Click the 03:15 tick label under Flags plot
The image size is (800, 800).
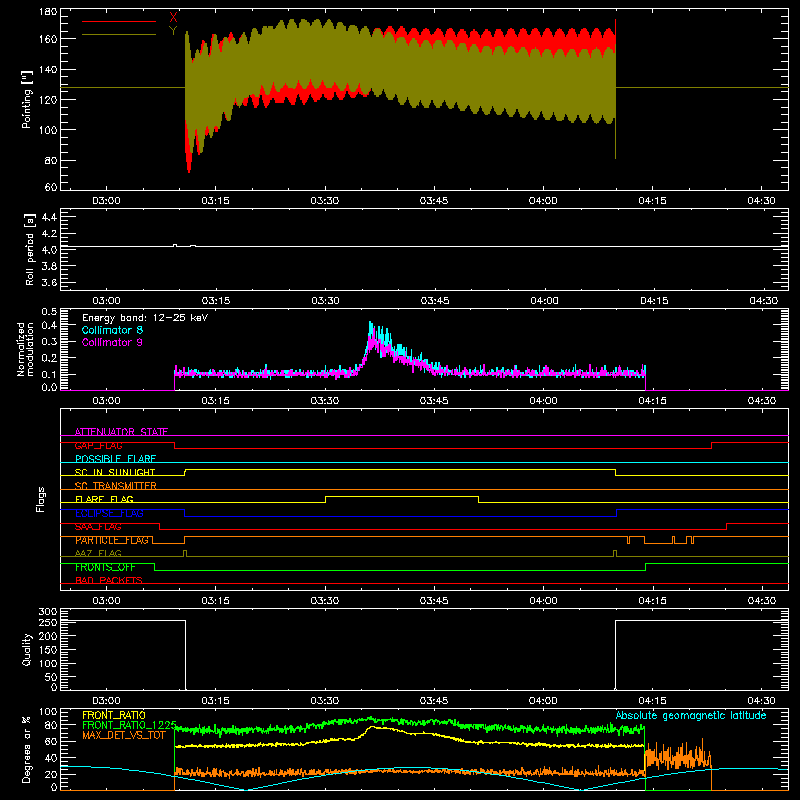point(215,601)
